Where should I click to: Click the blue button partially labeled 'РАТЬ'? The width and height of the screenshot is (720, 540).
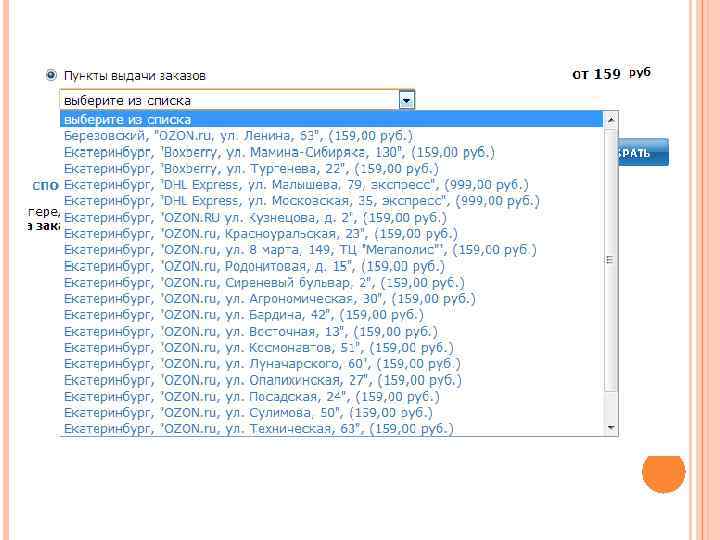coord(643,152)
